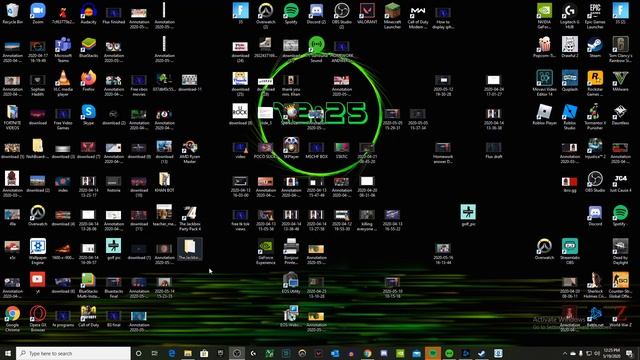Open the Flux draft file
Screen dimensions: 640x360
pyautogui.click(x=493, y=150)
